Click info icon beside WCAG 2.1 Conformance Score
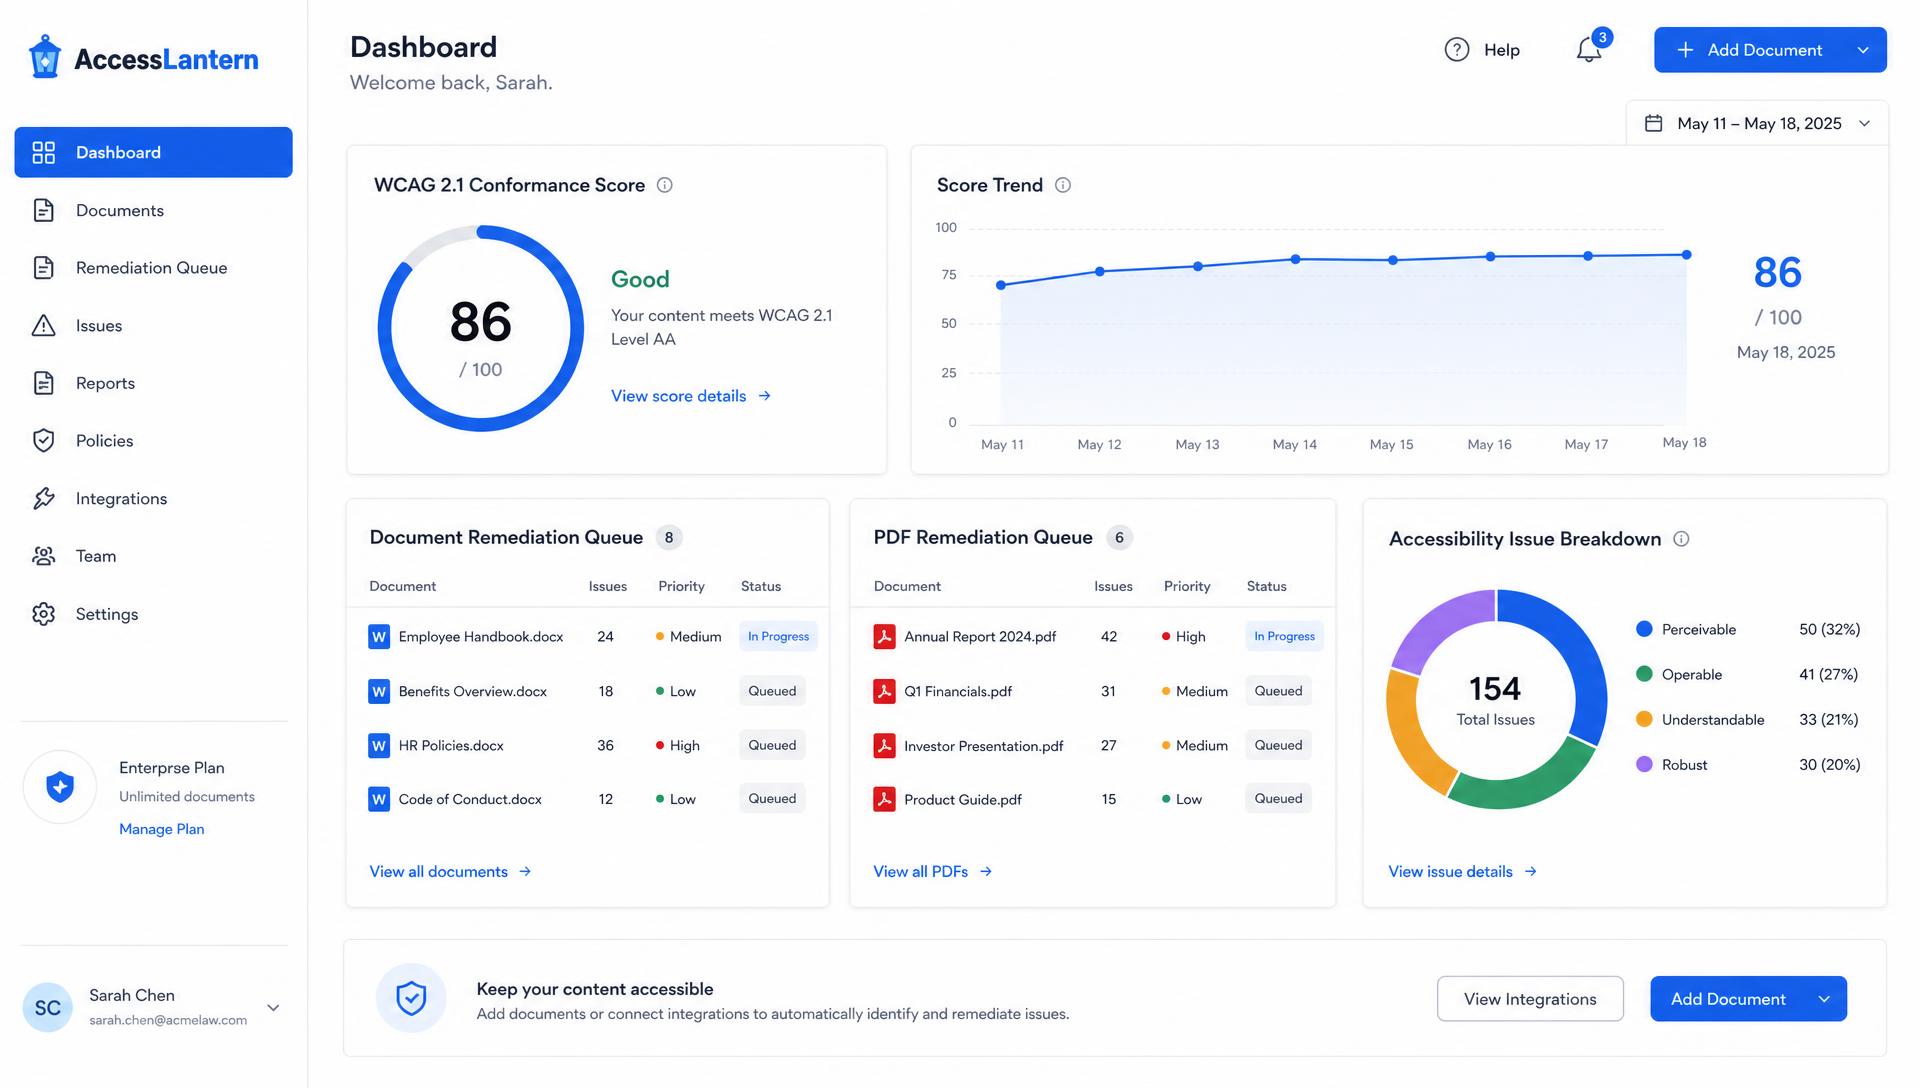The height and width of the screenshot is (1088, 1920). [x=665, y=185]
